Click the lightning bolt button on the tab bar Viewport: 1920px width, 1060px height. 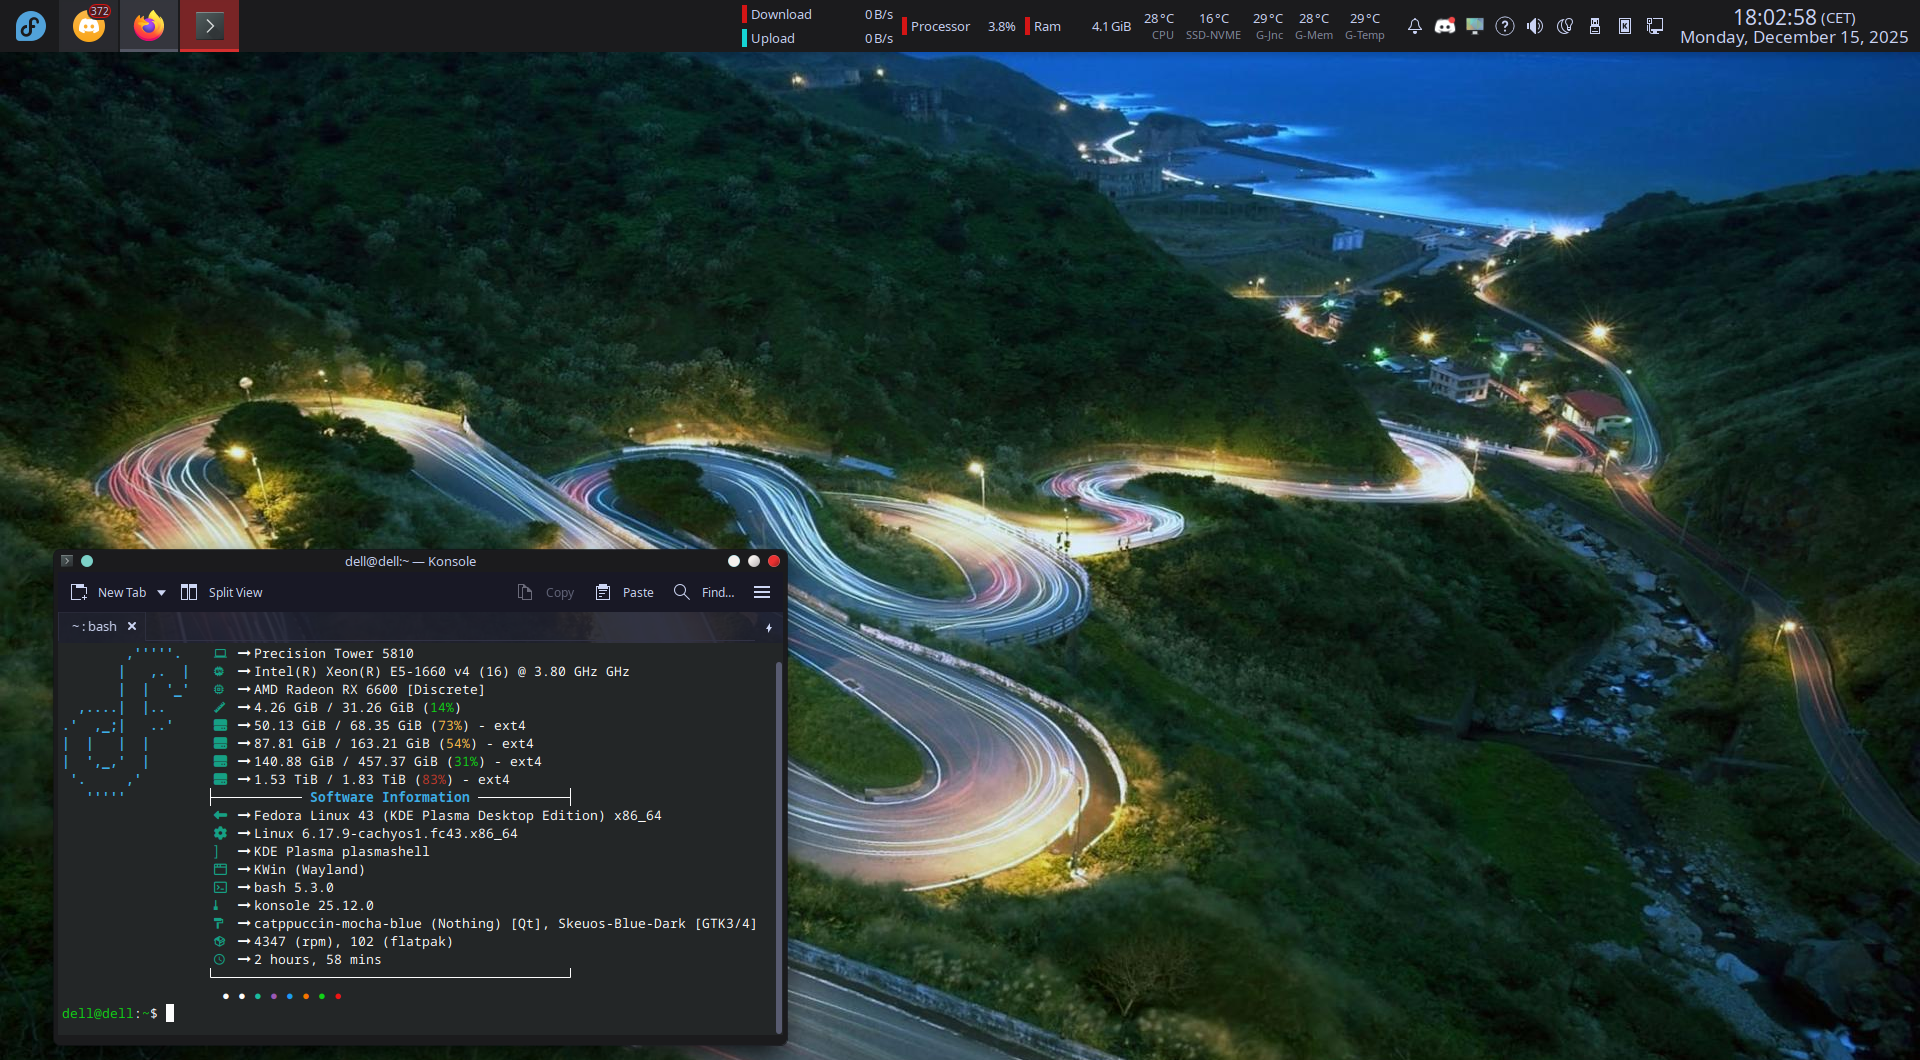pos(769,628)
